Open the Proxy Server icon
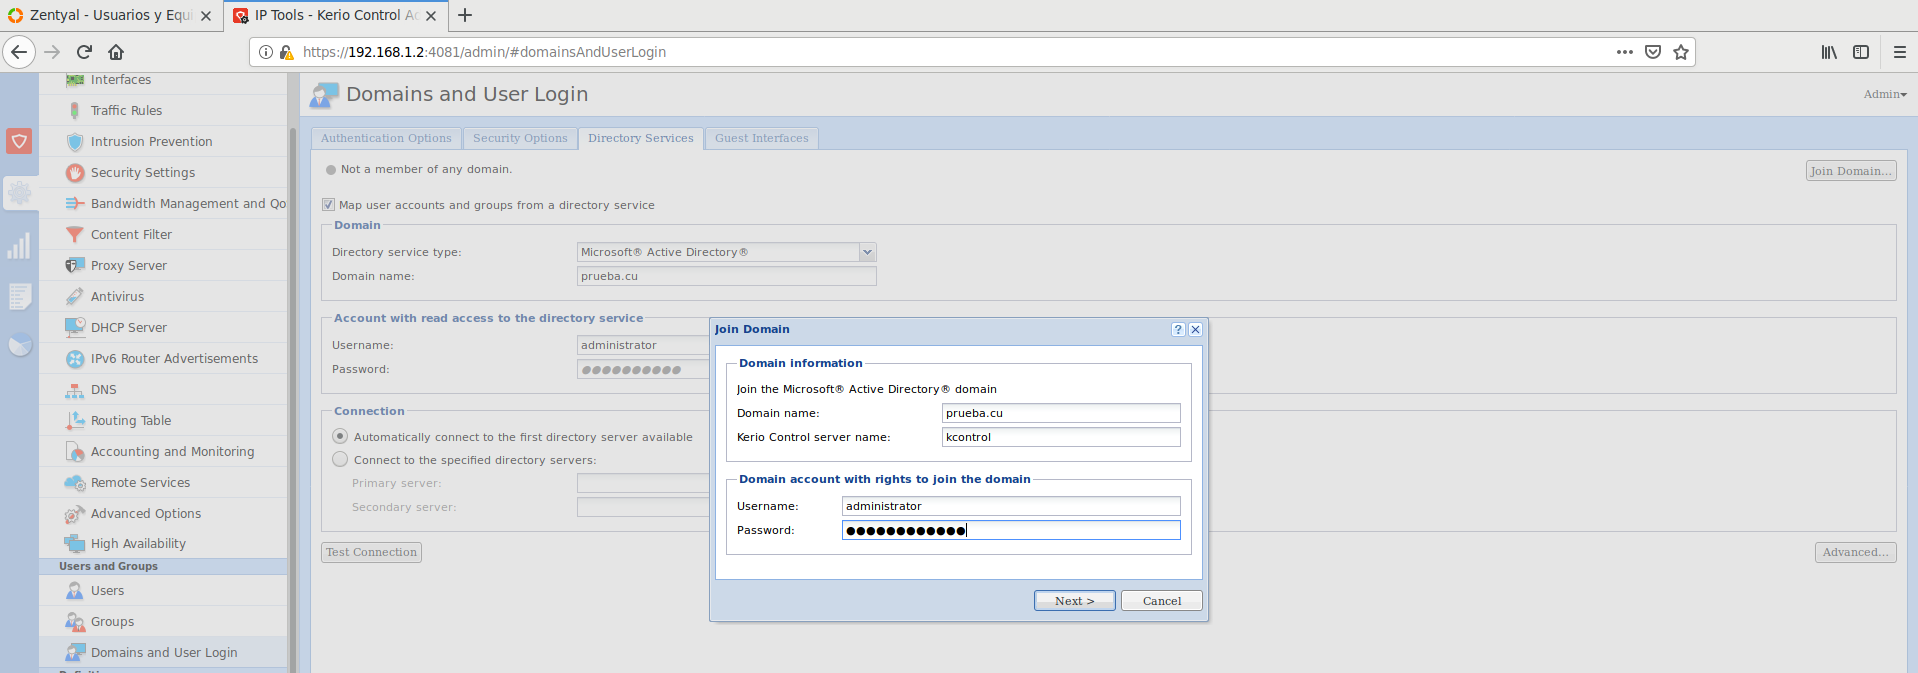This screenshot has height=673, width=1918. click(75, 265)
